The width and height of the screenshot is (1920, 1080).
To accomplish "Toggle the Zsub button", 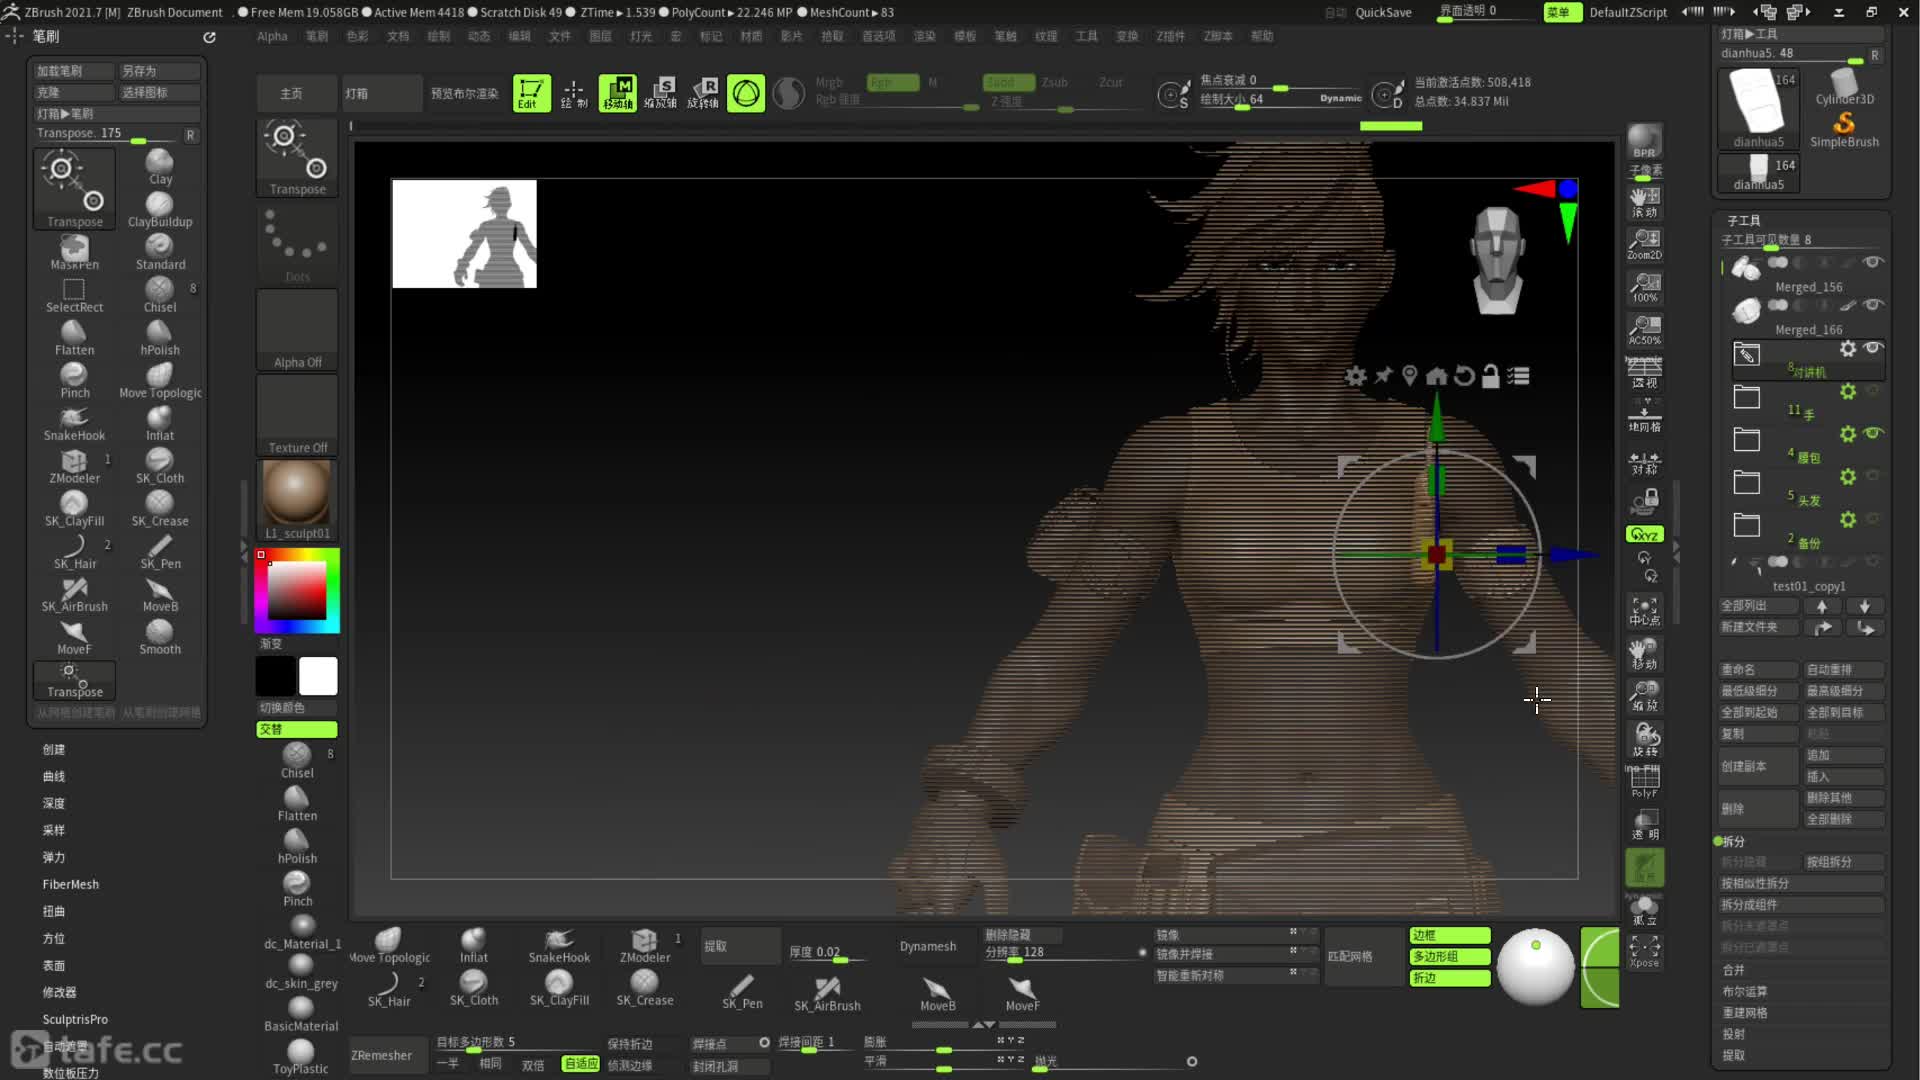I will pos(1054,83).
